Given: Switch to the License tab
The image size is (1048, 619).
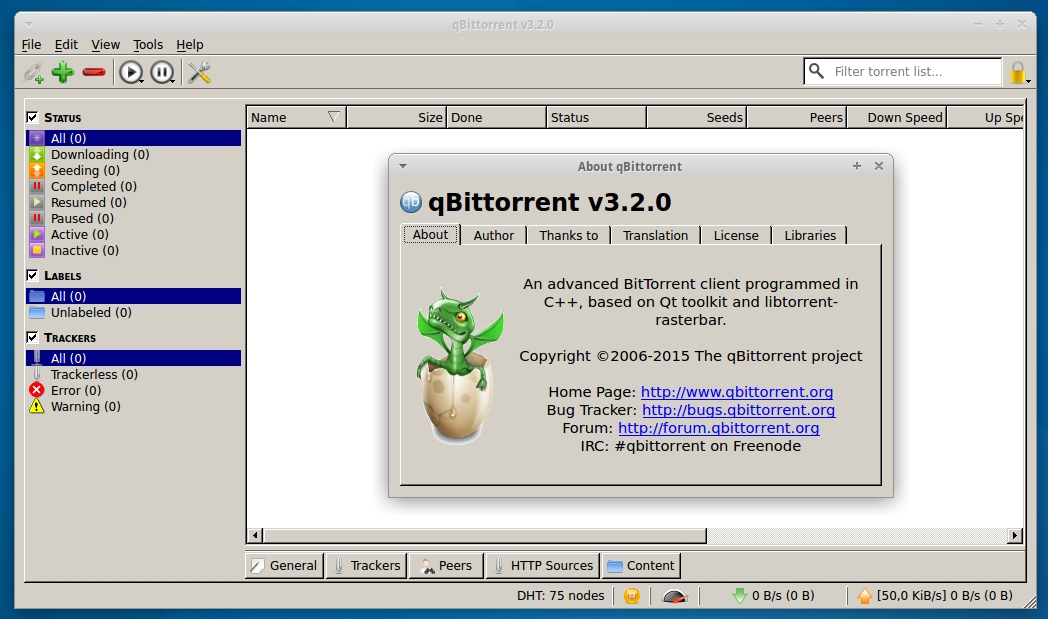Looking at the screenshot, I should 736,235.
